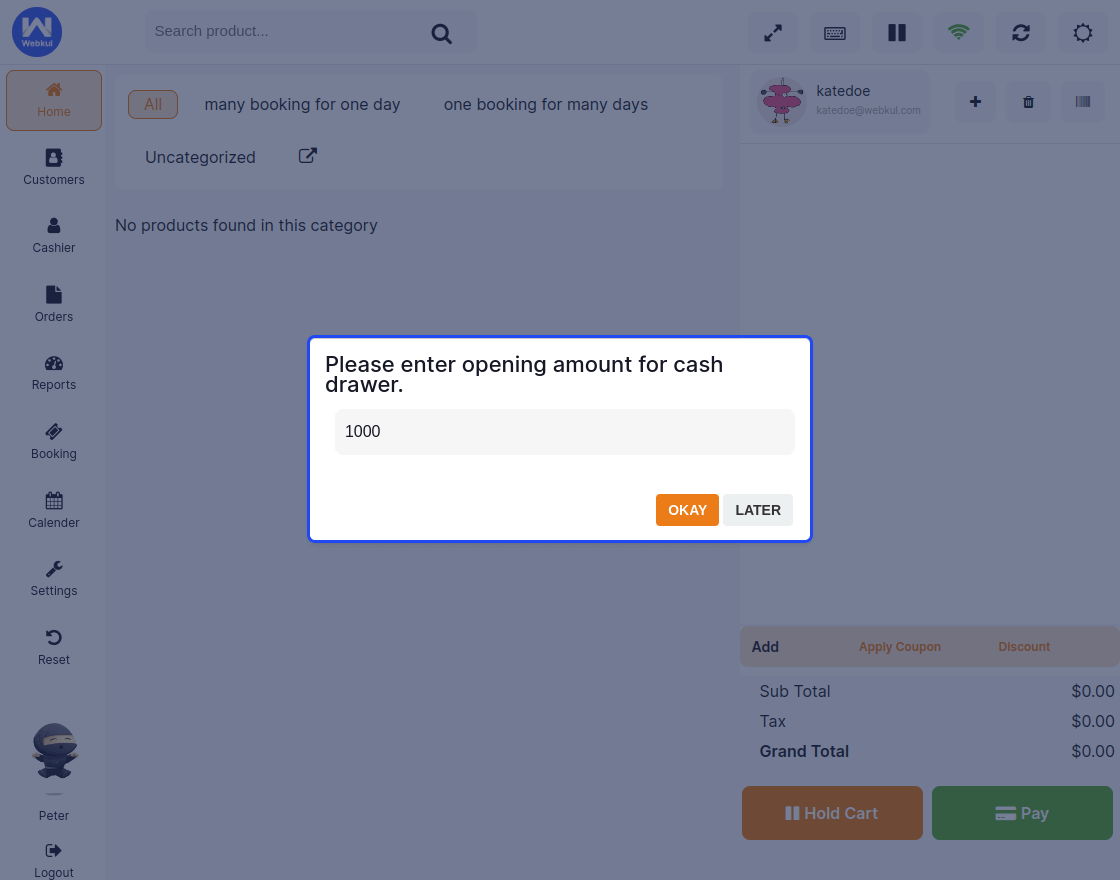Screen dimensions: 1120x880
Task: Choose LATER in cash drawer dialog
Action: click(x=758, y=510)
